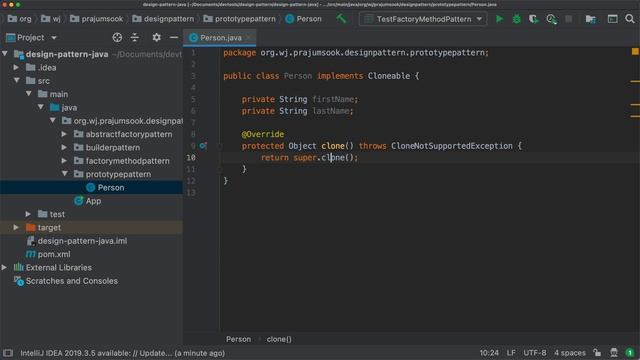
Task: Toggle tool window bars icon in status bar
Action: tap(8, 353)
